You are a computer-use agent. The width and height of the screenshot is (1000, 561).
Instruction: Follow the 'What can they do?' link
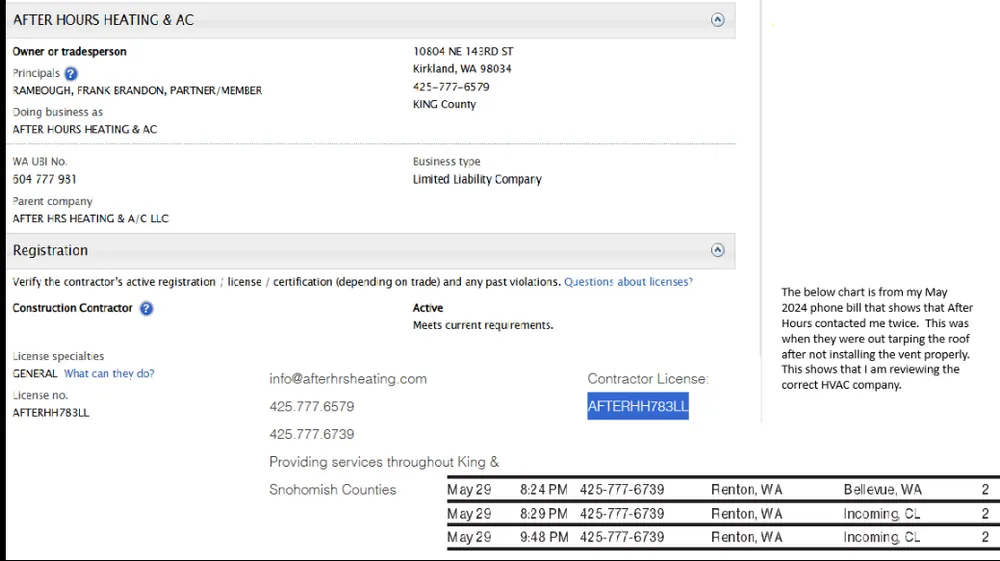109,374
